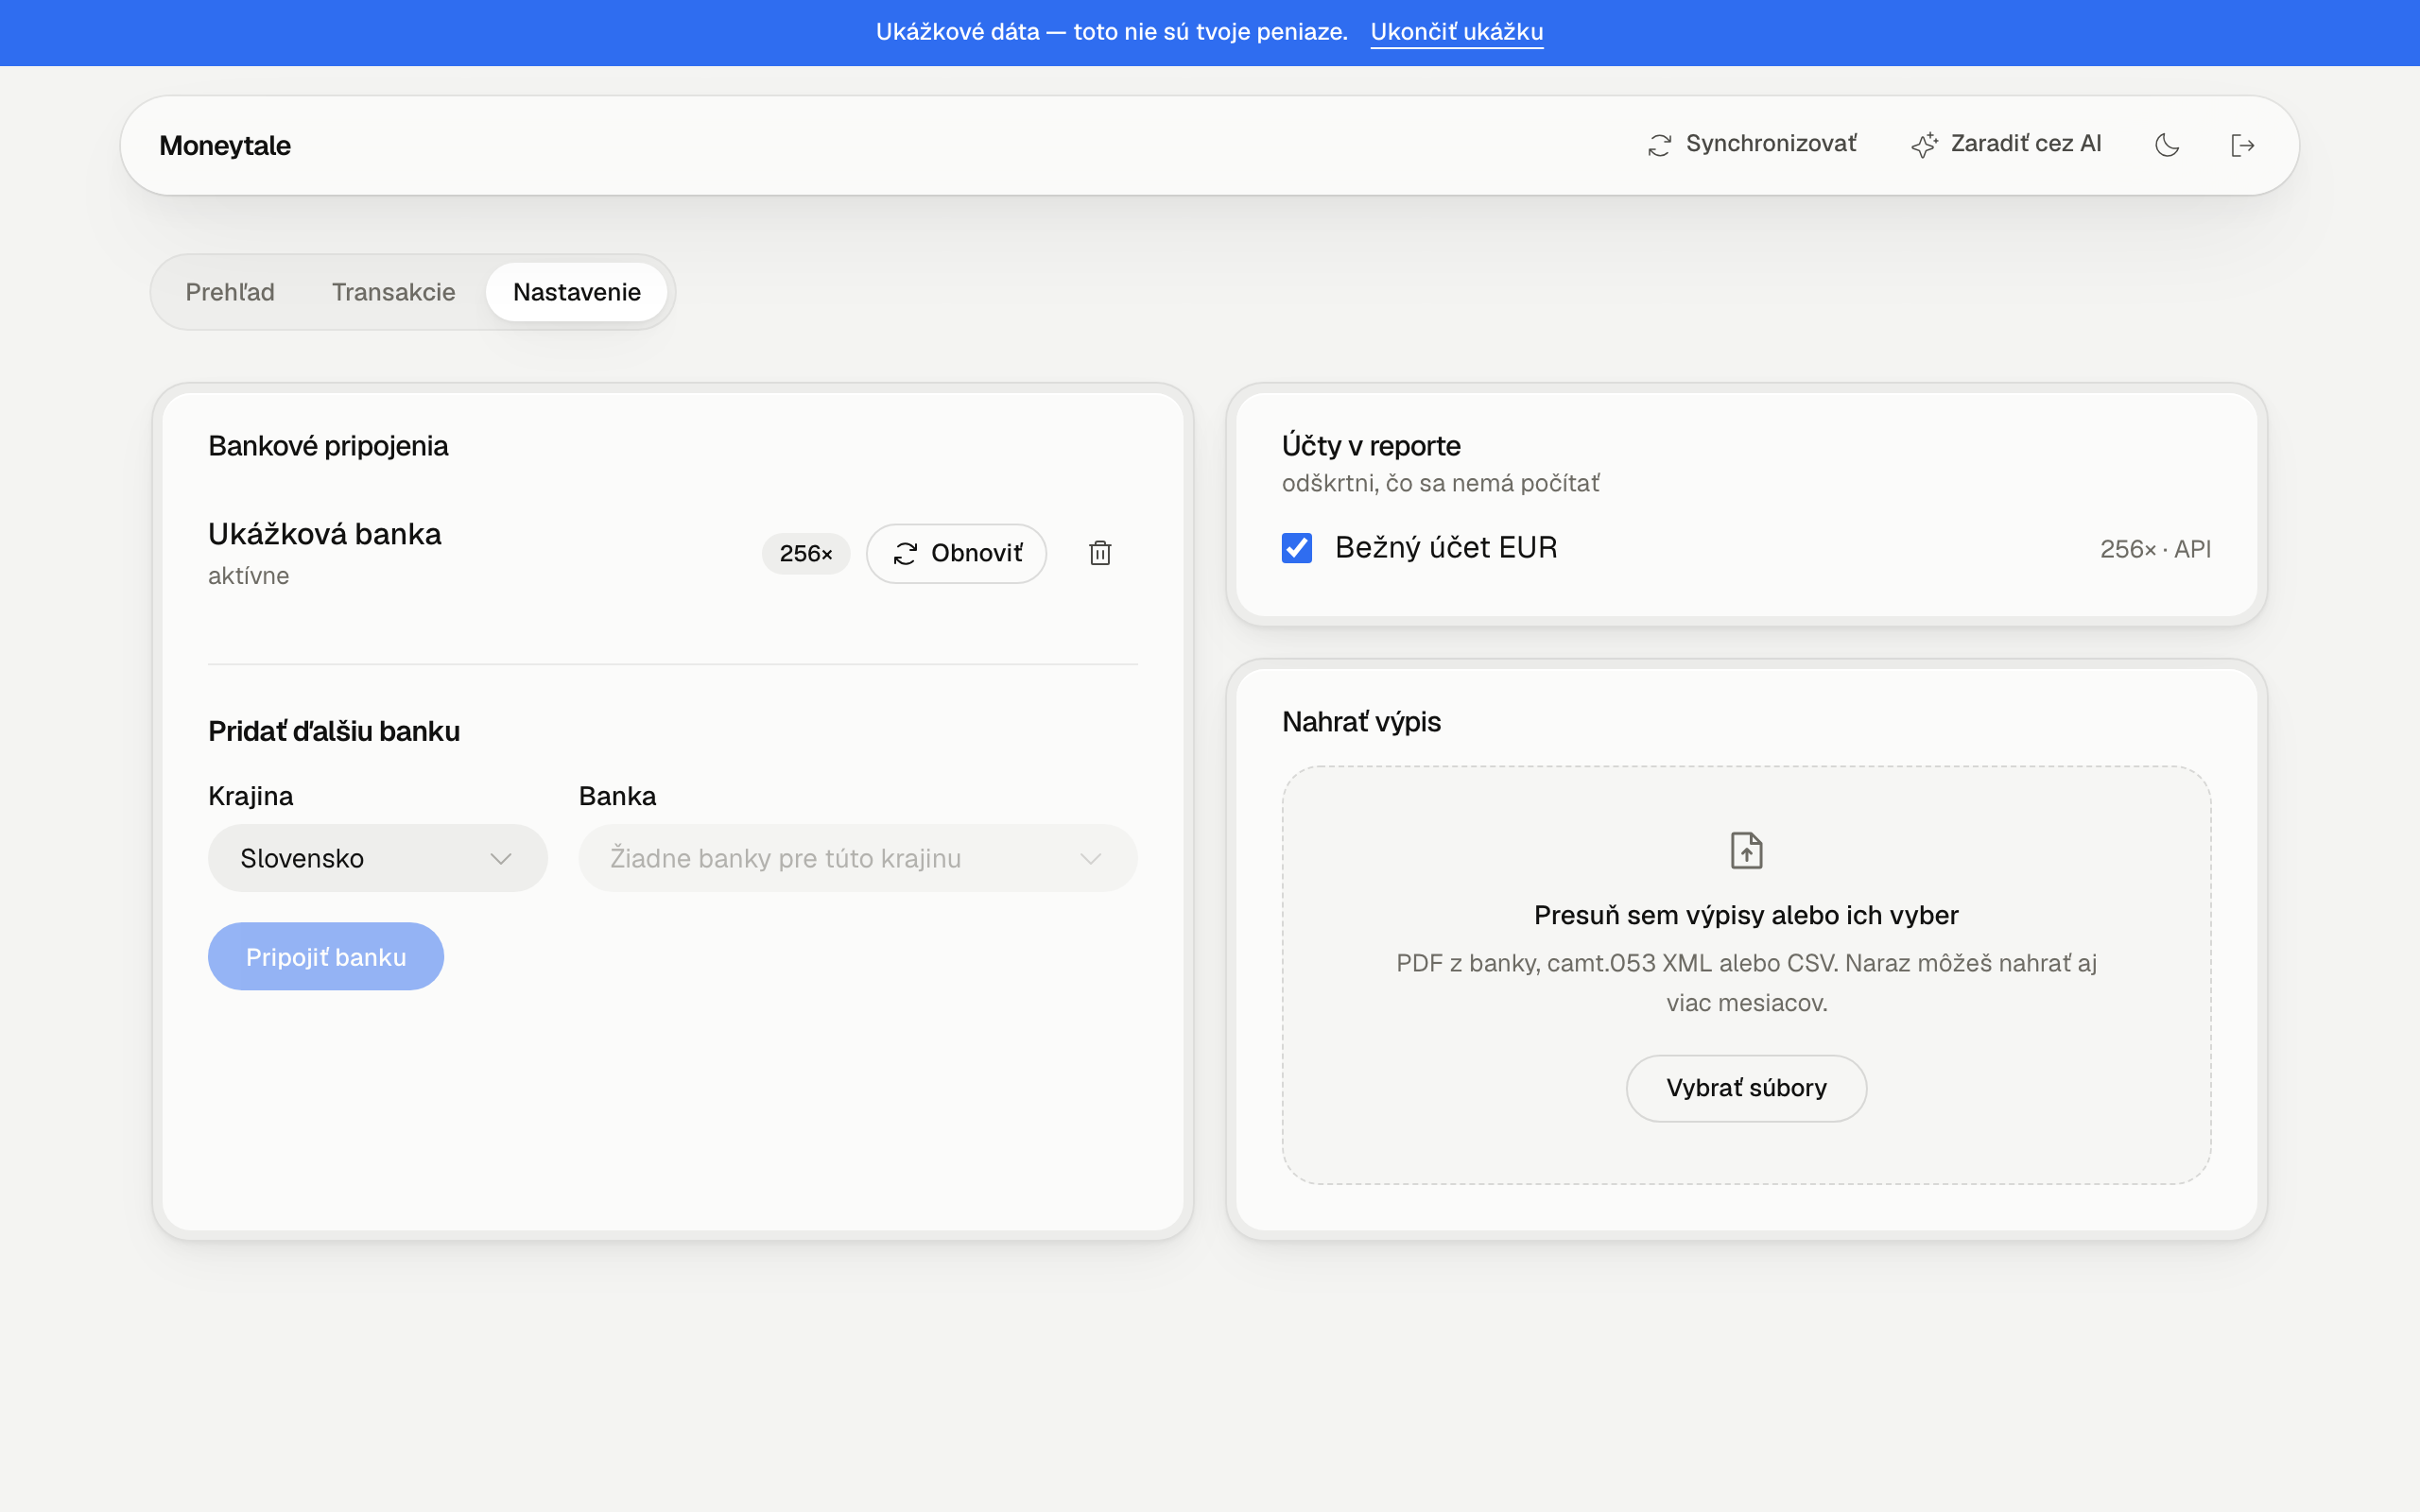The height and width of the screenshot is (1512, 2420).
Task: Click the Synchronizovať button
Action: (x=1752, y=145)
